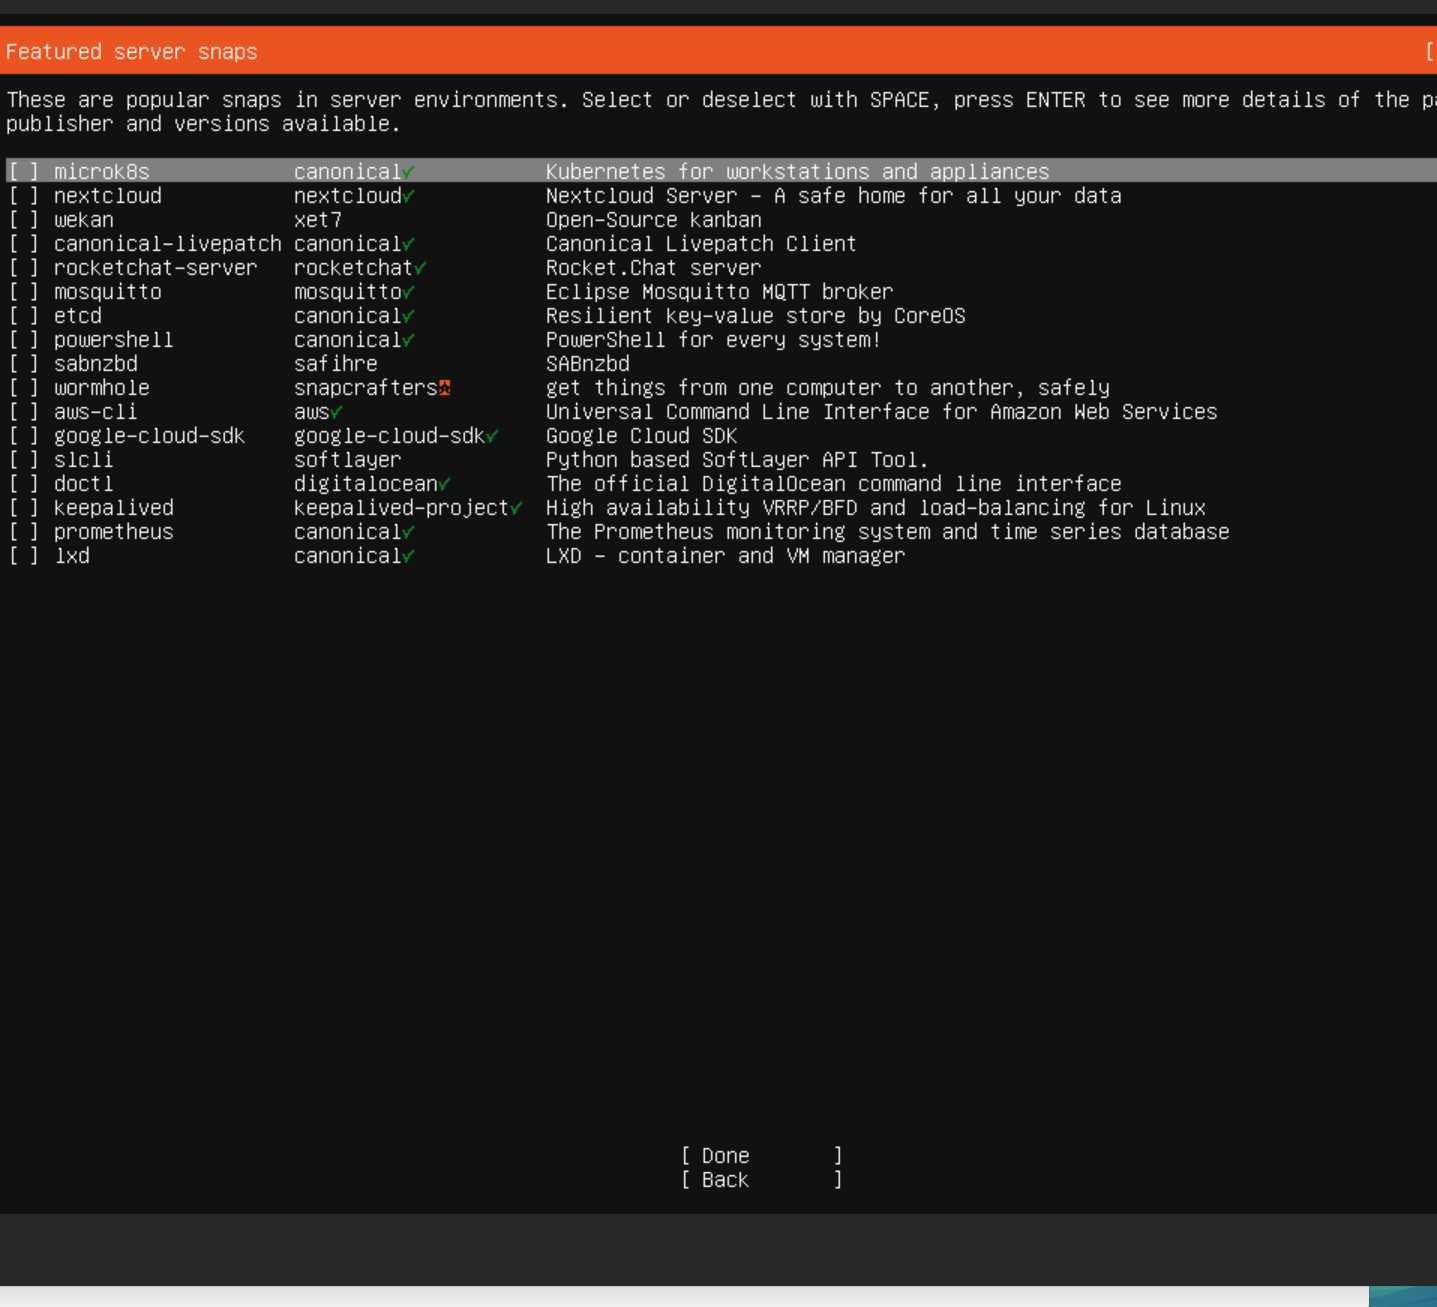Click verified checkmark after google-cloud-sdk publisher

pos(492,436)
